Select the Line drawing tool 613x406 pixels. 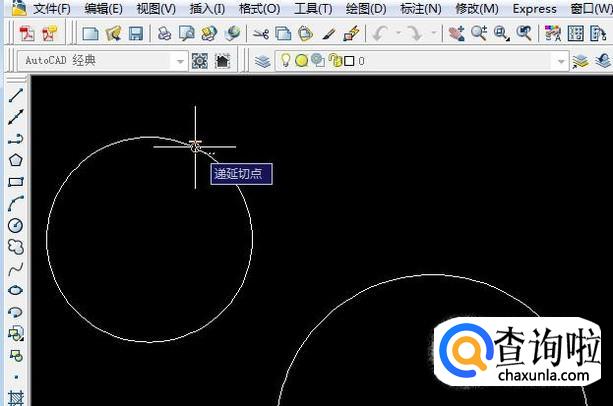pyautogui.click(x=15, y=96)
